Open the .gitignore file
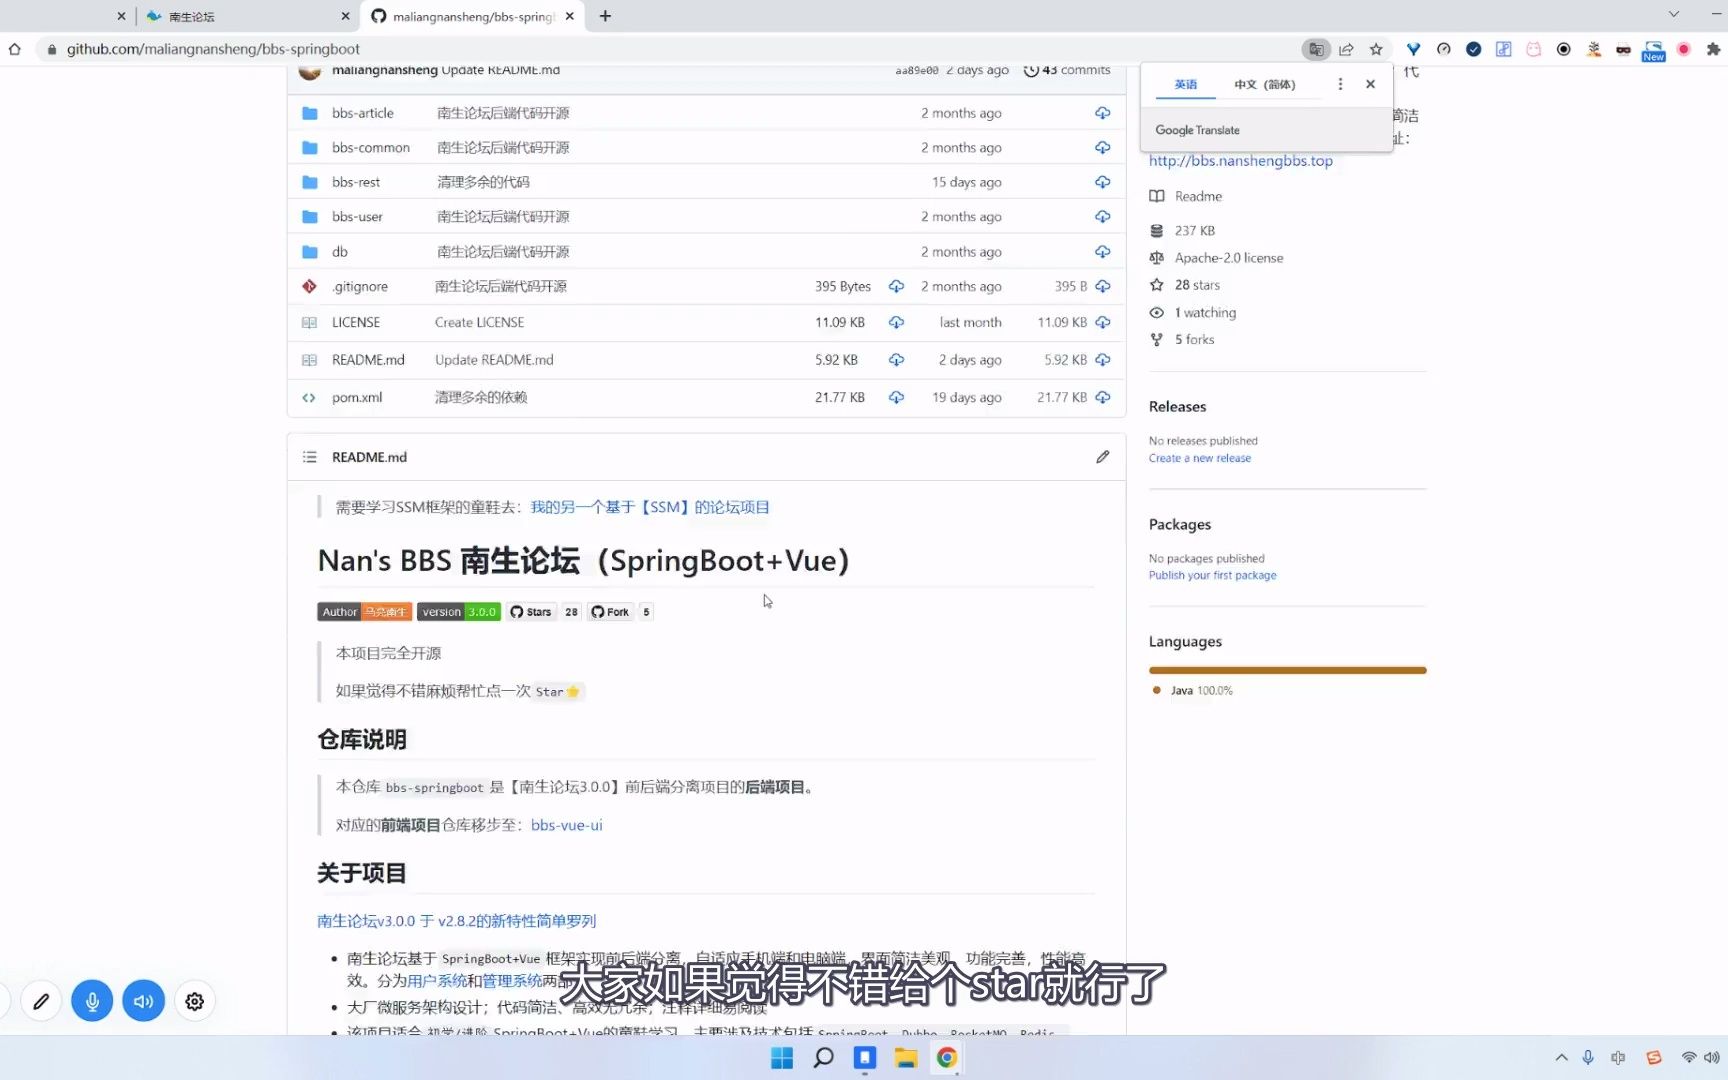Screen dimensions: 1728x1080 click(x=360, y=286)
